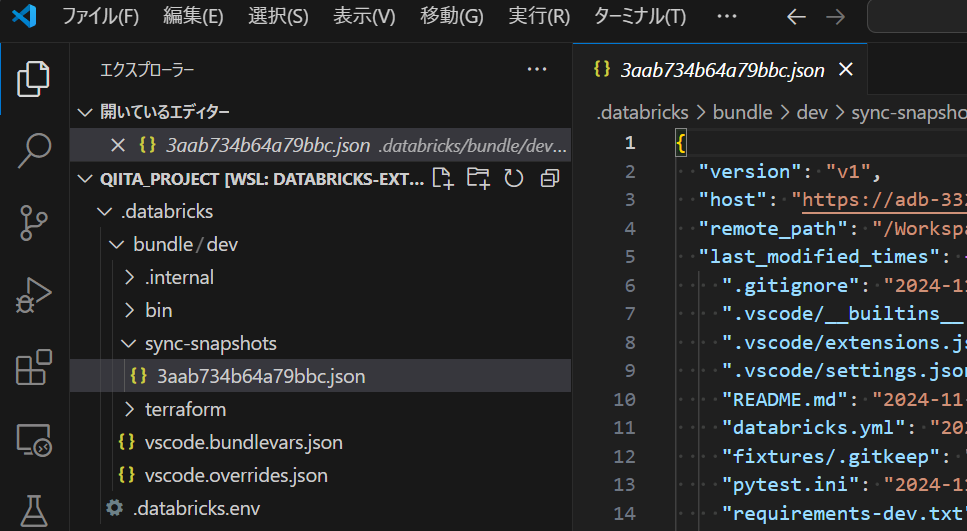The height and width of the screenshot is (531, 967).
Task: Open the 編集(E) menu
Action: coord(193,17)
